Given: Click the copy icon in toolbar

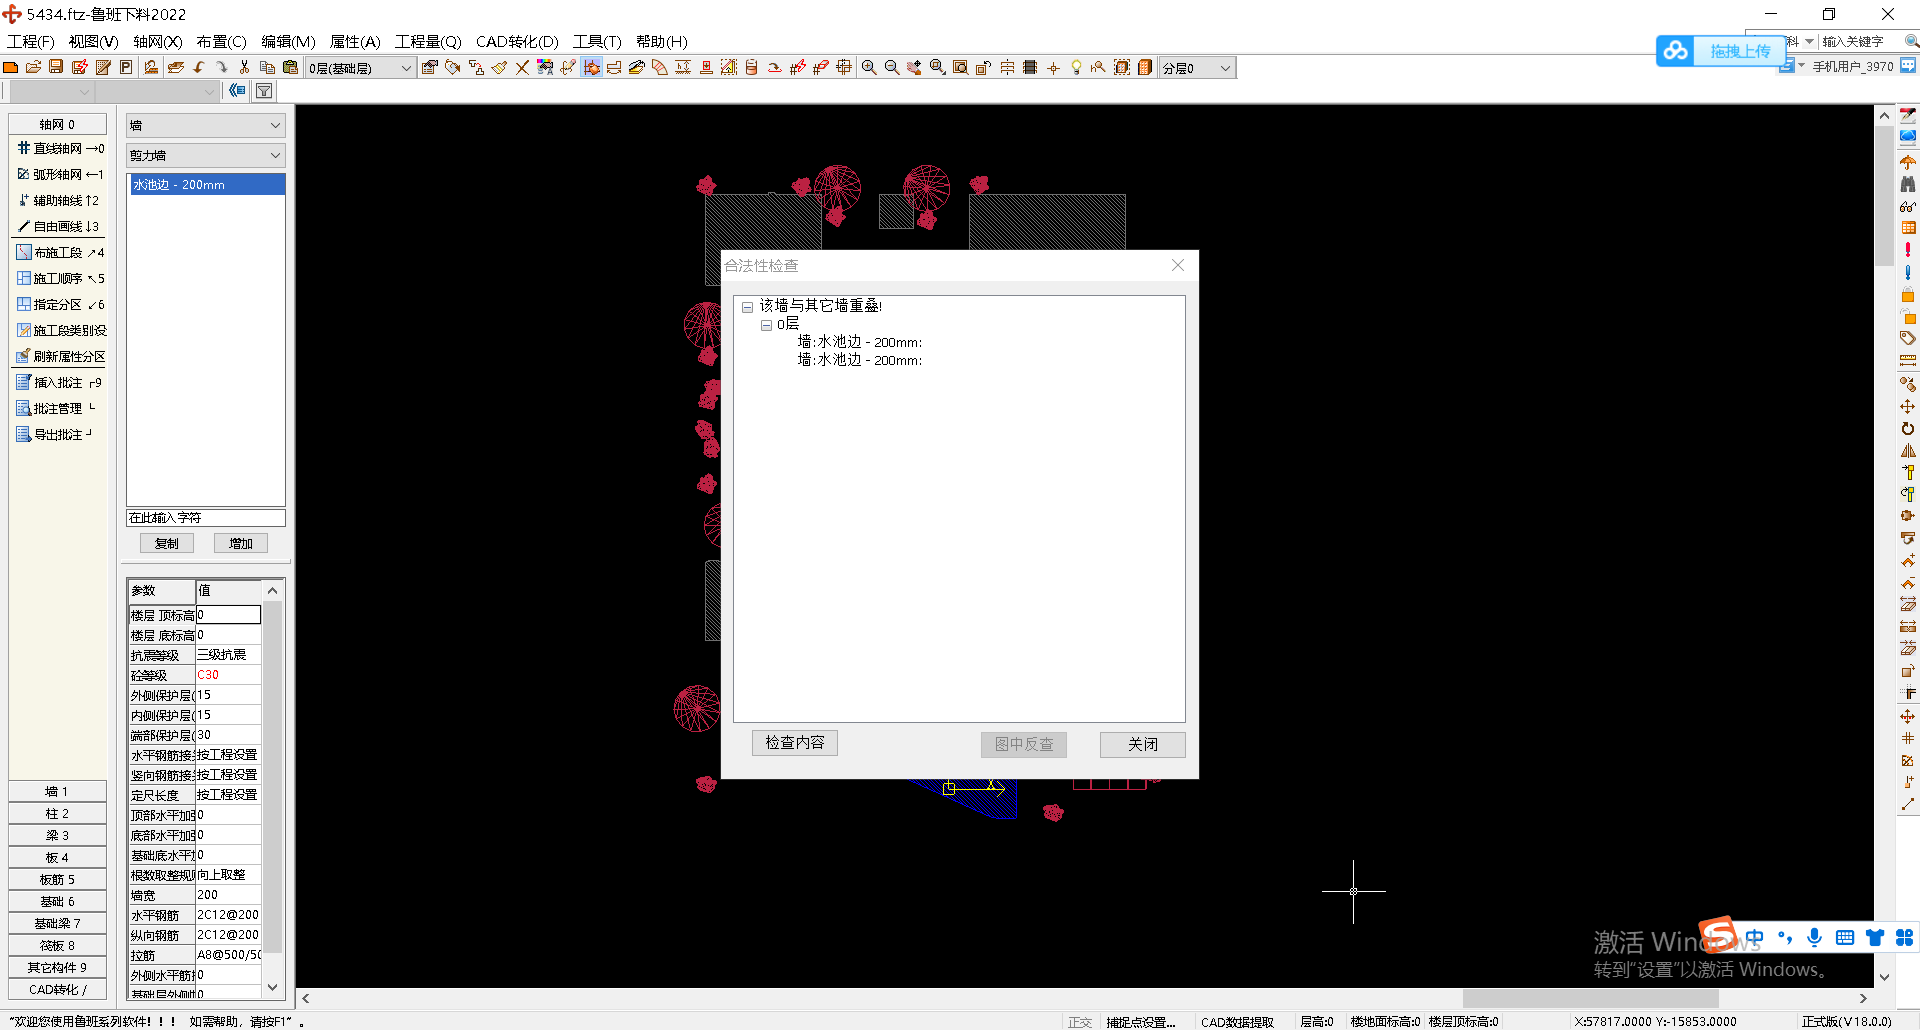Looking at the screenshot, I should point(267,67).
